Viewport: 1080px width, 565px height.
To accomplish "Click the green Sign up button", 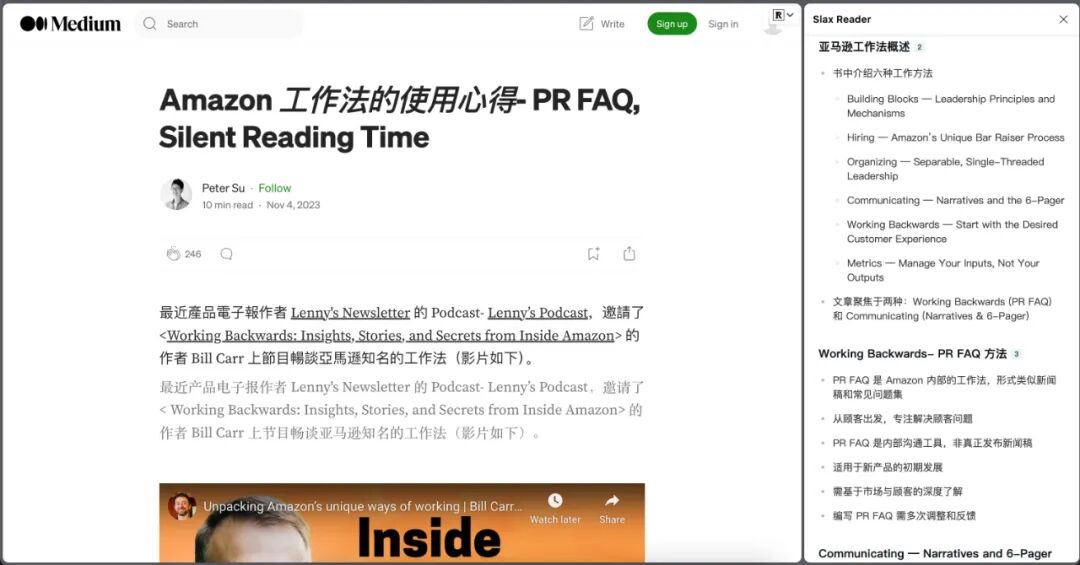I will [672, 23].
